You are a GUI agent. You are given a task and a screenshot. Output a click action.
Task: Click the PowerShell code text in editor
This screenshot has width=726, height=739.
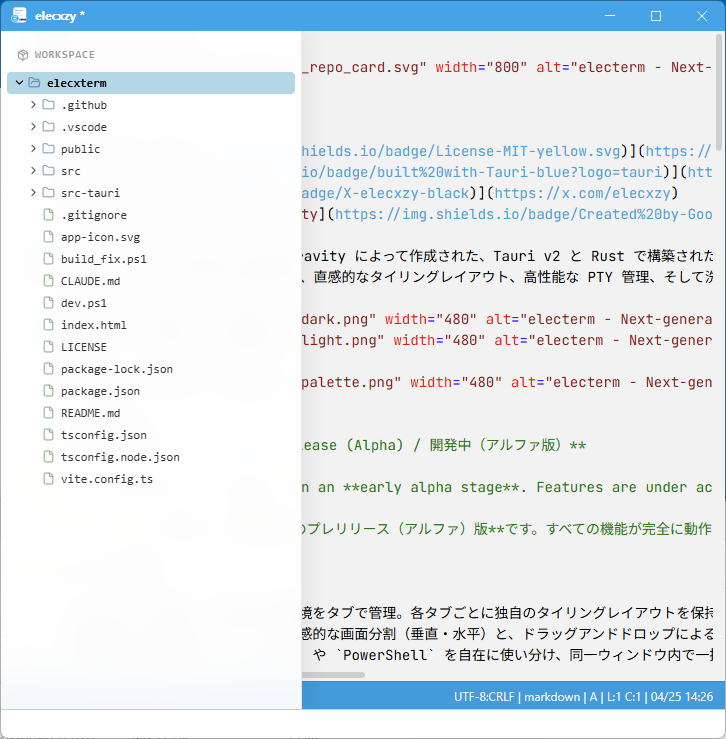pos(385,655)
